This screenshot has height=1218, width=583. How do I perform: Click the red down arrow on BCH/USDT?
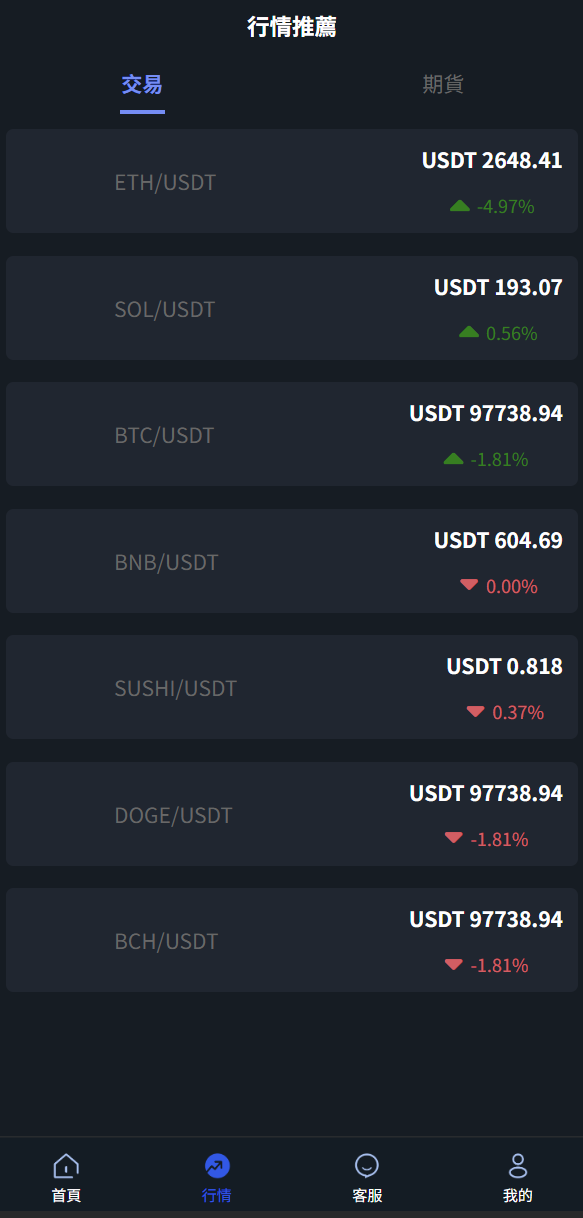(454, 965)
